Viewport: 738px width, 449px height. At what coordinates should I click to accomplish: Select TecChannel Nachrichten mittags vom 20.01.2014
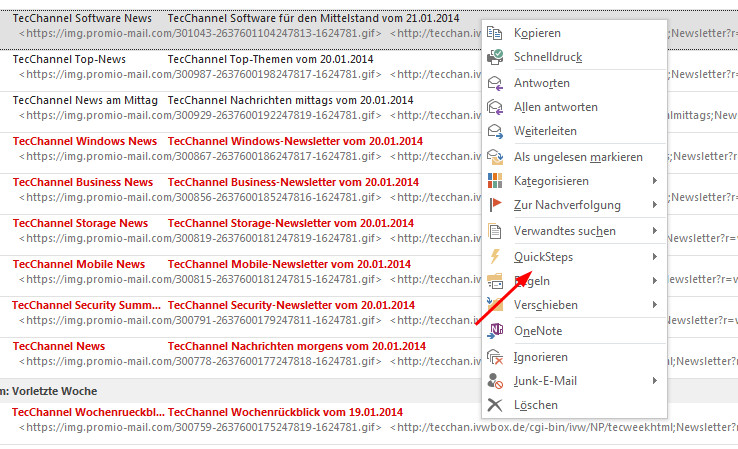[x=290, y=100]
